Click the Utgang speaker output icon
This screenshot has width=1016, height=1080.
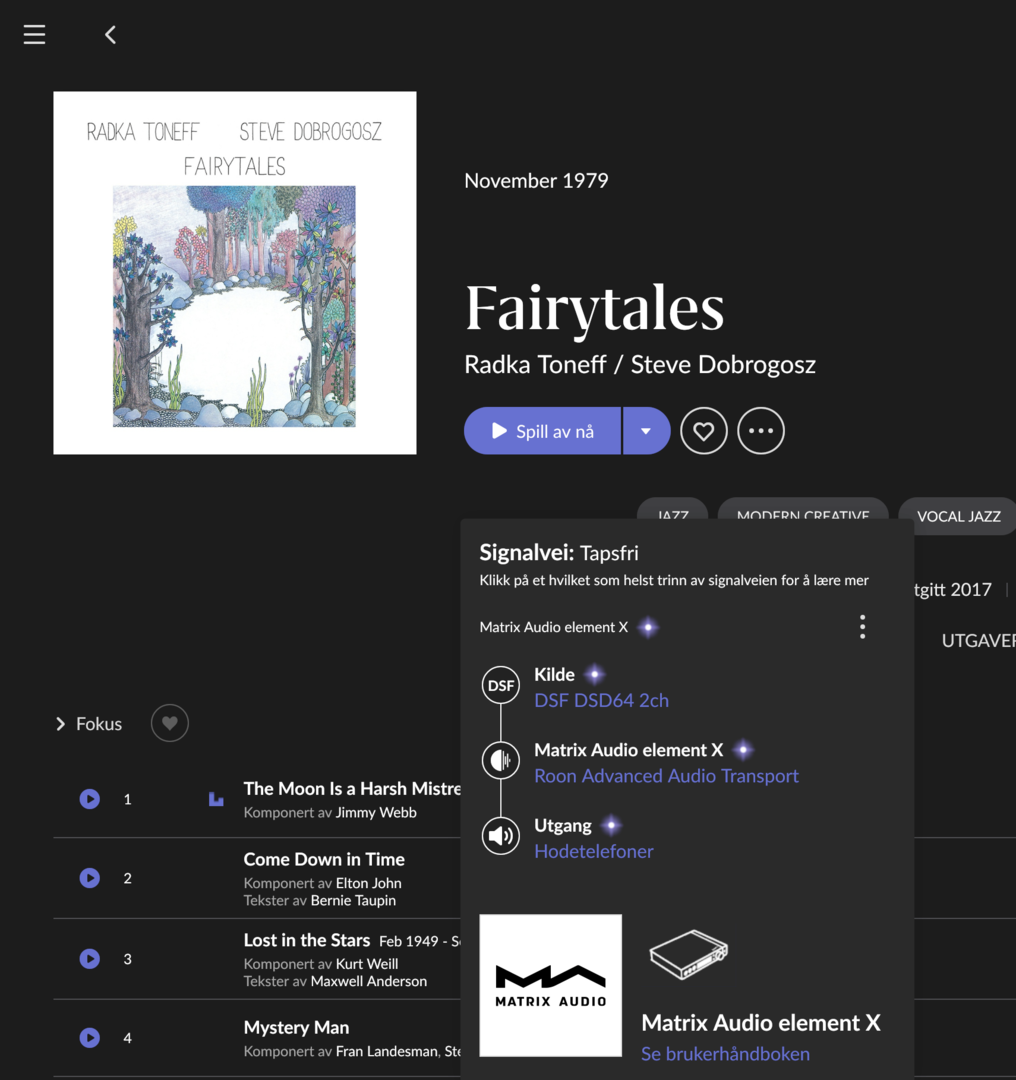(501, 836)
